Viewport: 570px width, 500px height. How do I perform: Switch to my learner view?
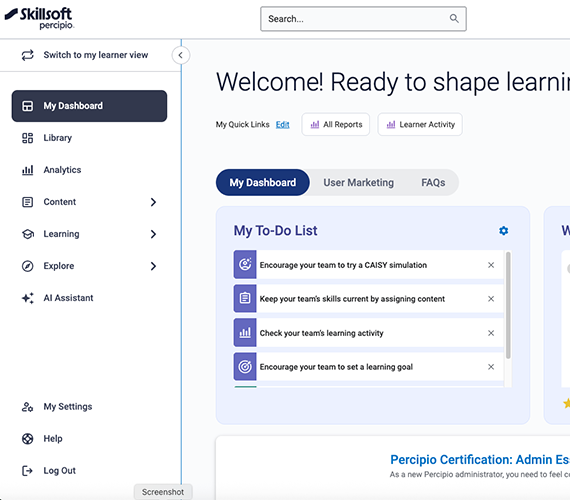tap(96, 55)
